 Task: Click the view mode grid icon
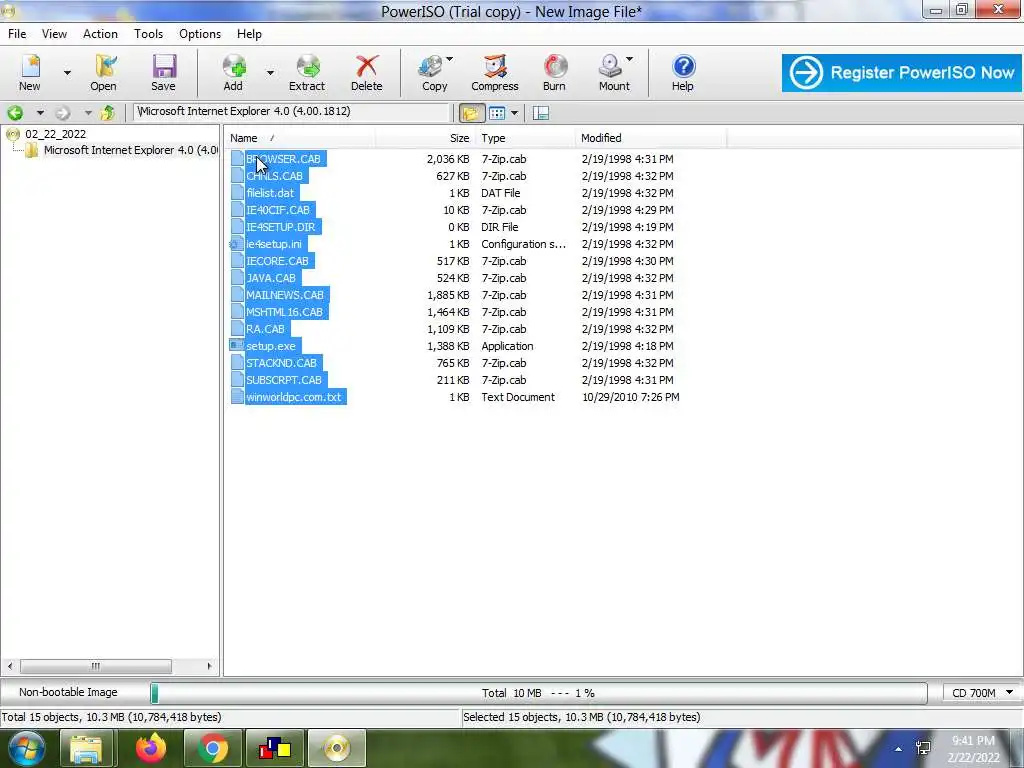coord(497,113)
